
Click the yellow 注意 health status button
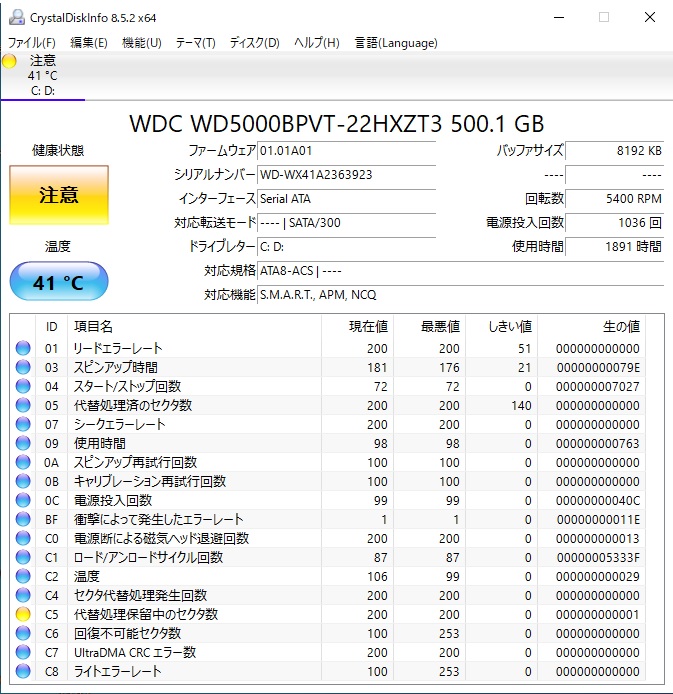tap(59, 195)
